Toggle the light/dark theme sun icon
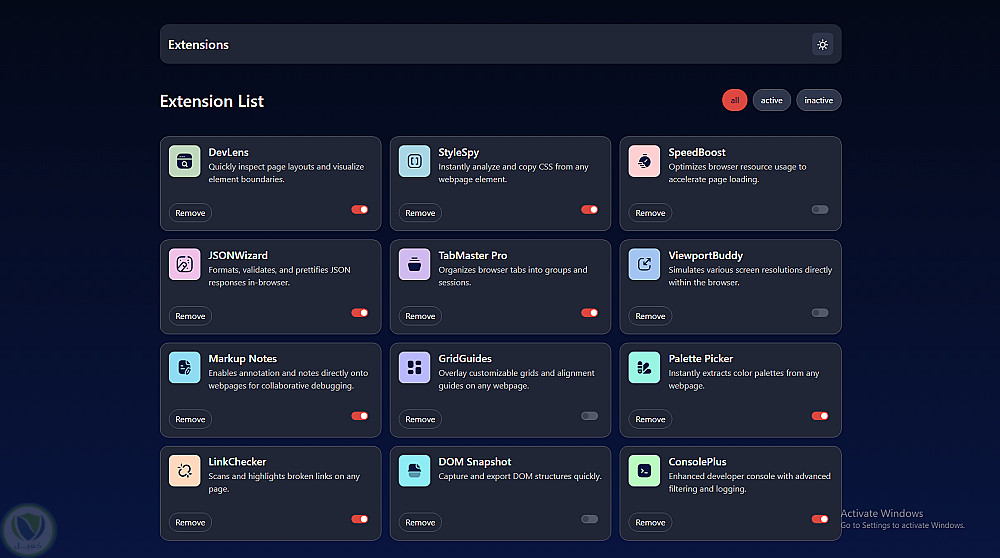This screenshot has height=558, width=1000. click(x=822, y=45)
